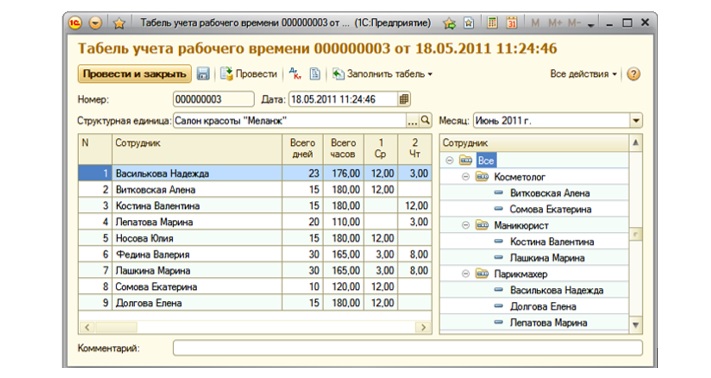Viewport: 711px width, 378px height.
Task: Select 'Витковская Алена' in employee tree
Action: point(550,193)
